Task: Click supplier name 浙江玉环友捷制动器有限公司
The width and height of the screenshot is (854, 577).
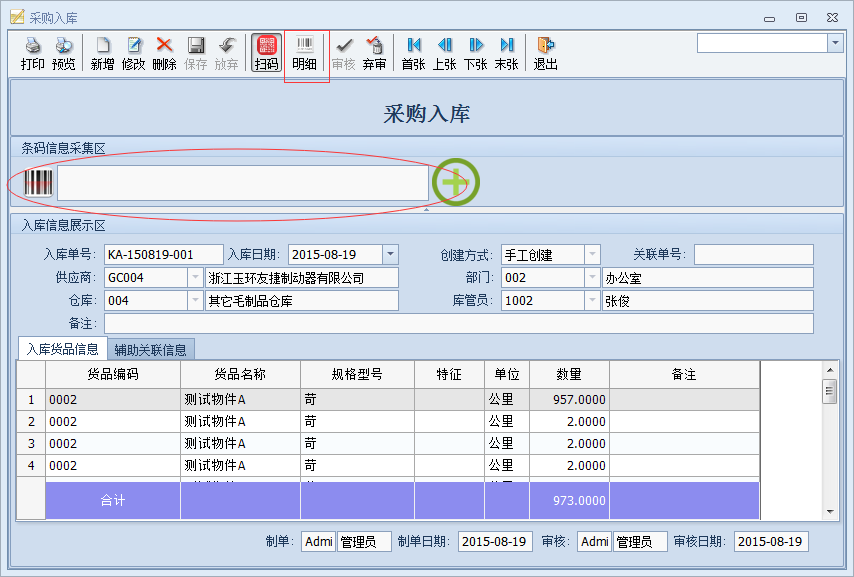Action: [x=302, y=277]
